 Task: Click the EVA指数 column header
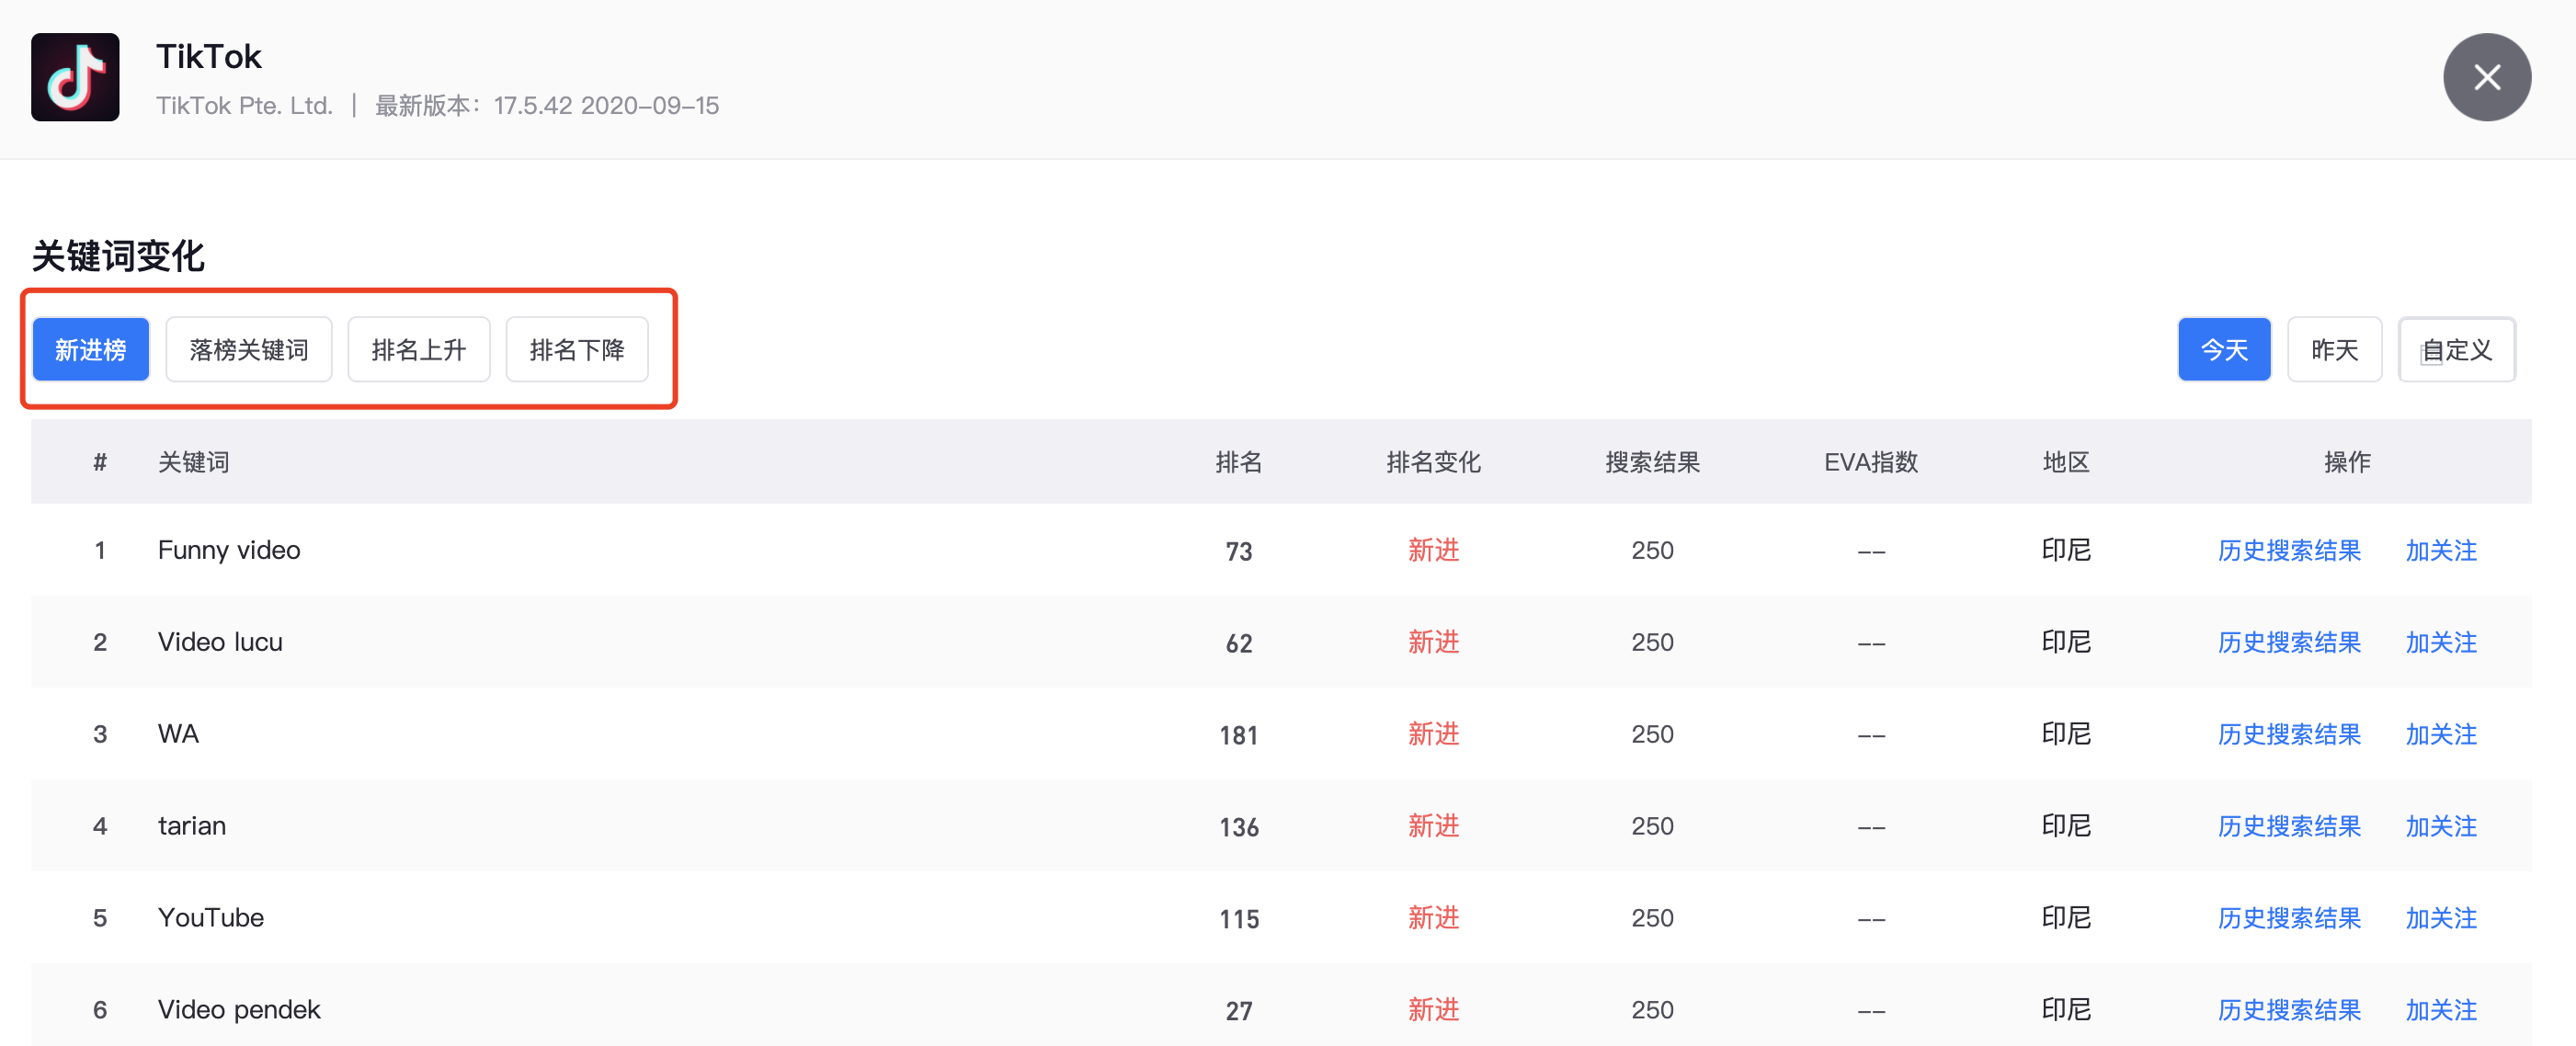[1870, 462]
